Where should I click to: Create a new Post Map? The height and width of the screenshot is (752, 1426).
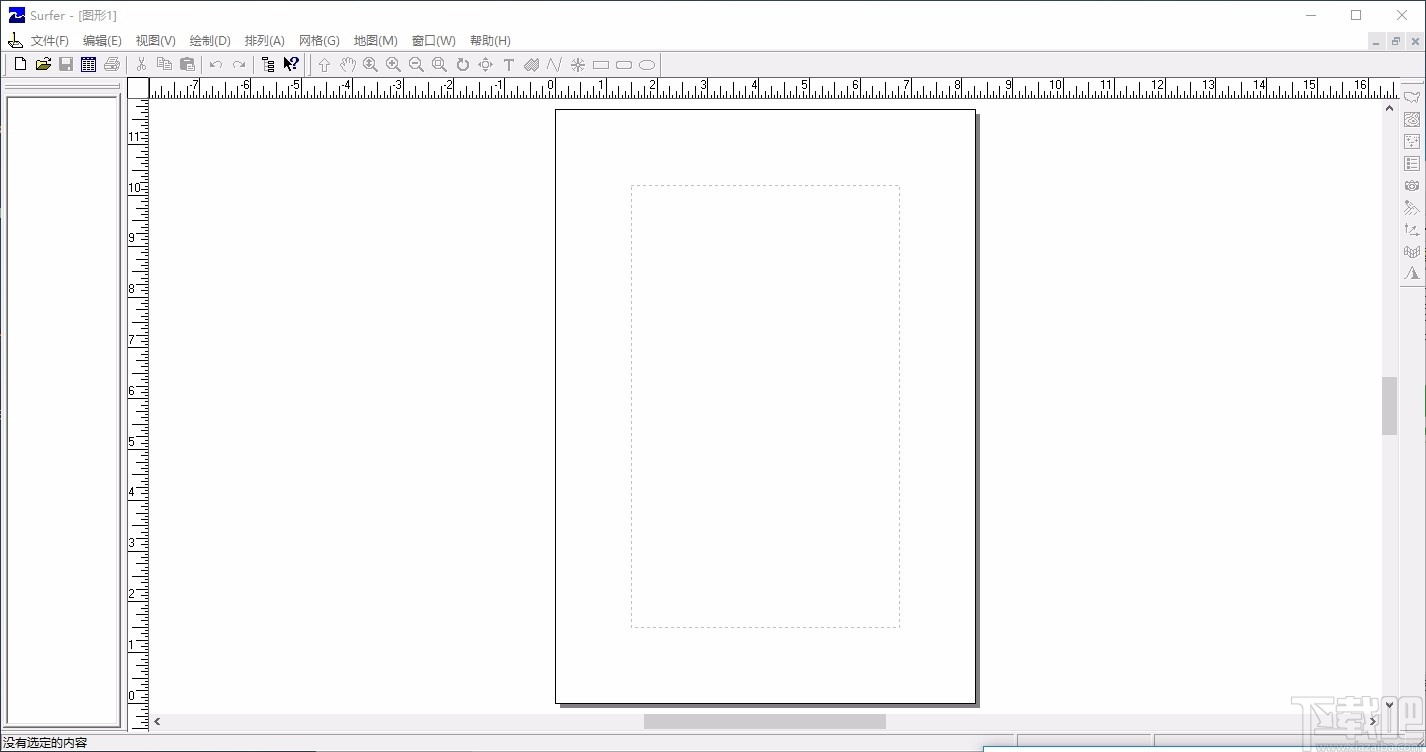(1412, 141)
